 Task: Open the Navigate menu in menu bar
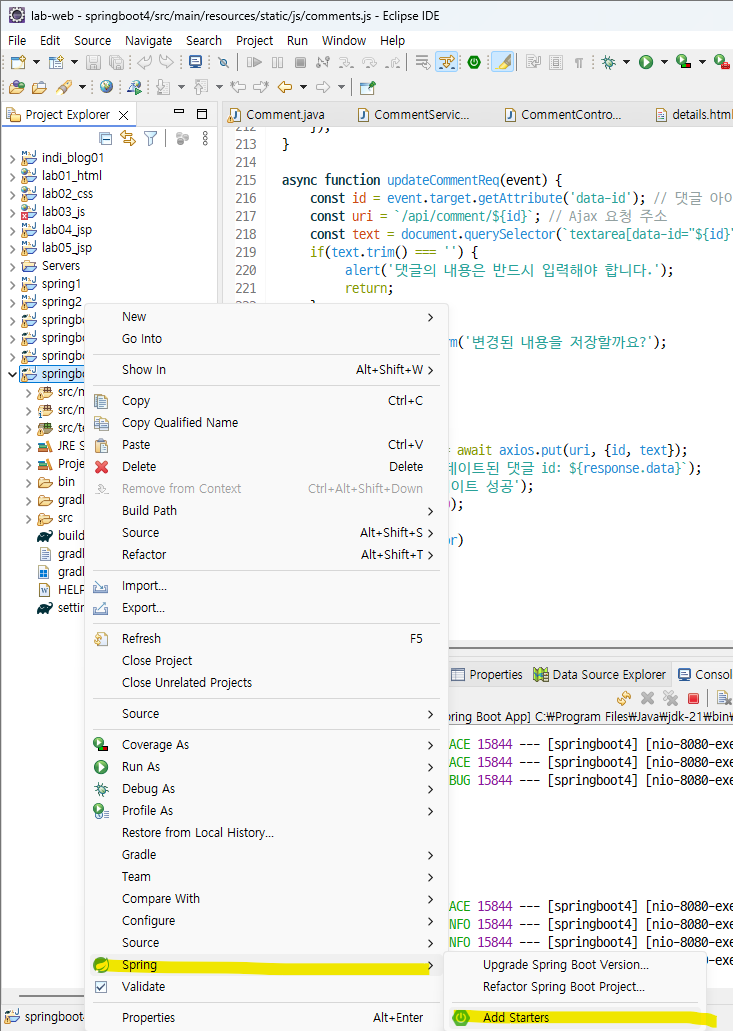tap(149, 41)
